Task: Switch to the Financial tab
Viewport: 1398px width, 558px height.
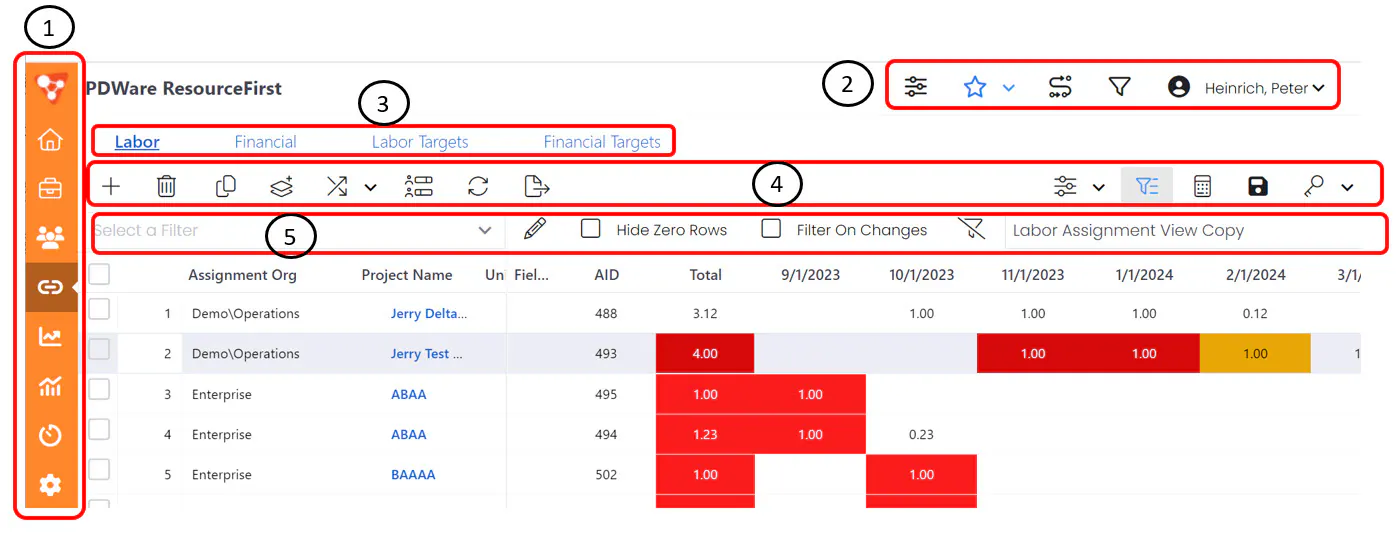Action: point(265,142)
